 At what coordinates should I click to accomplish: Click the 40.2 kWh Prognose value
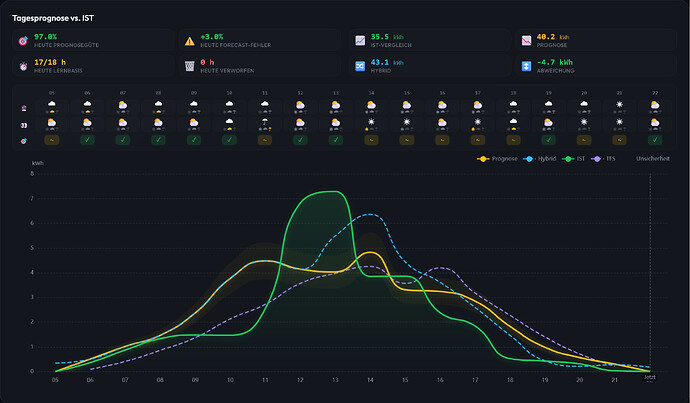click(x=553, y=37)
